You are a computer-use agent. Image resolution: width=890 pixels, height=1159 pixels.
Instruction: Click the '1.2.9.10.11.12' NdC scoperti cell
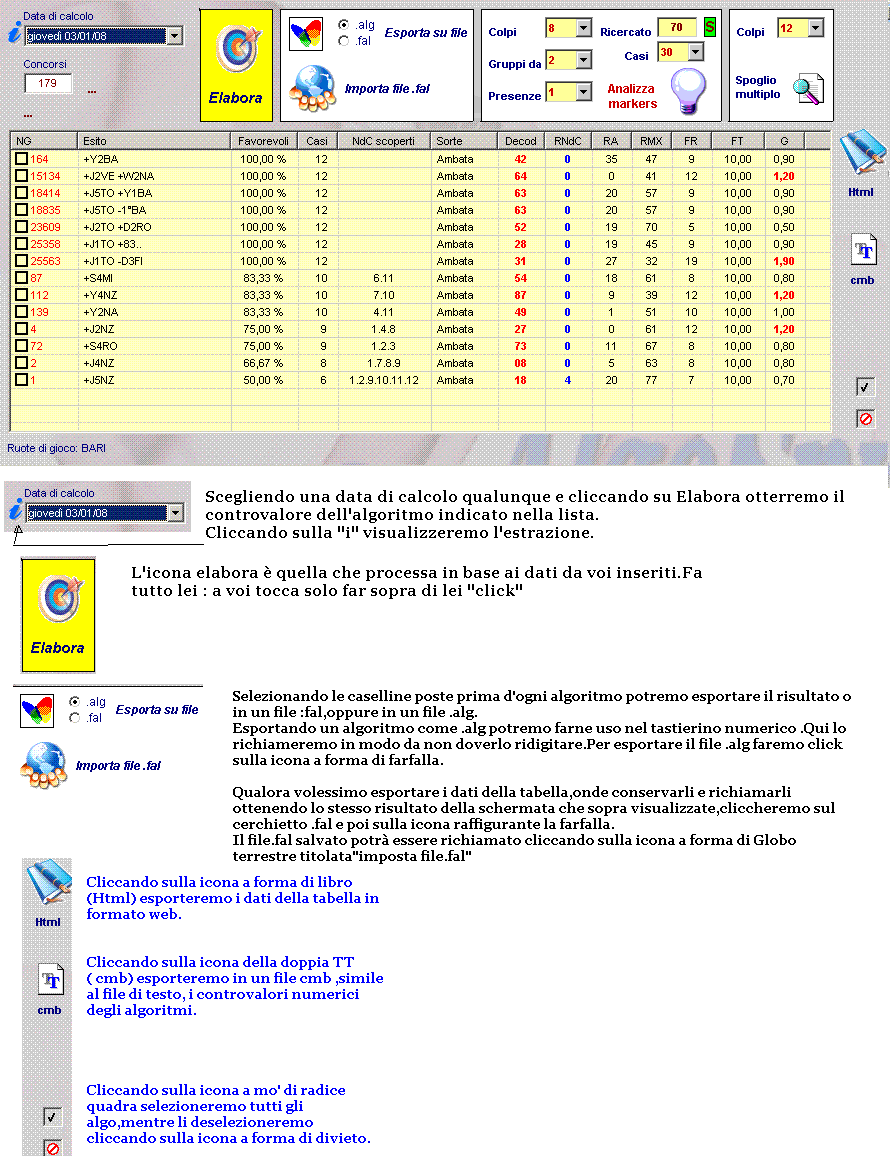[x=384, y=380]
